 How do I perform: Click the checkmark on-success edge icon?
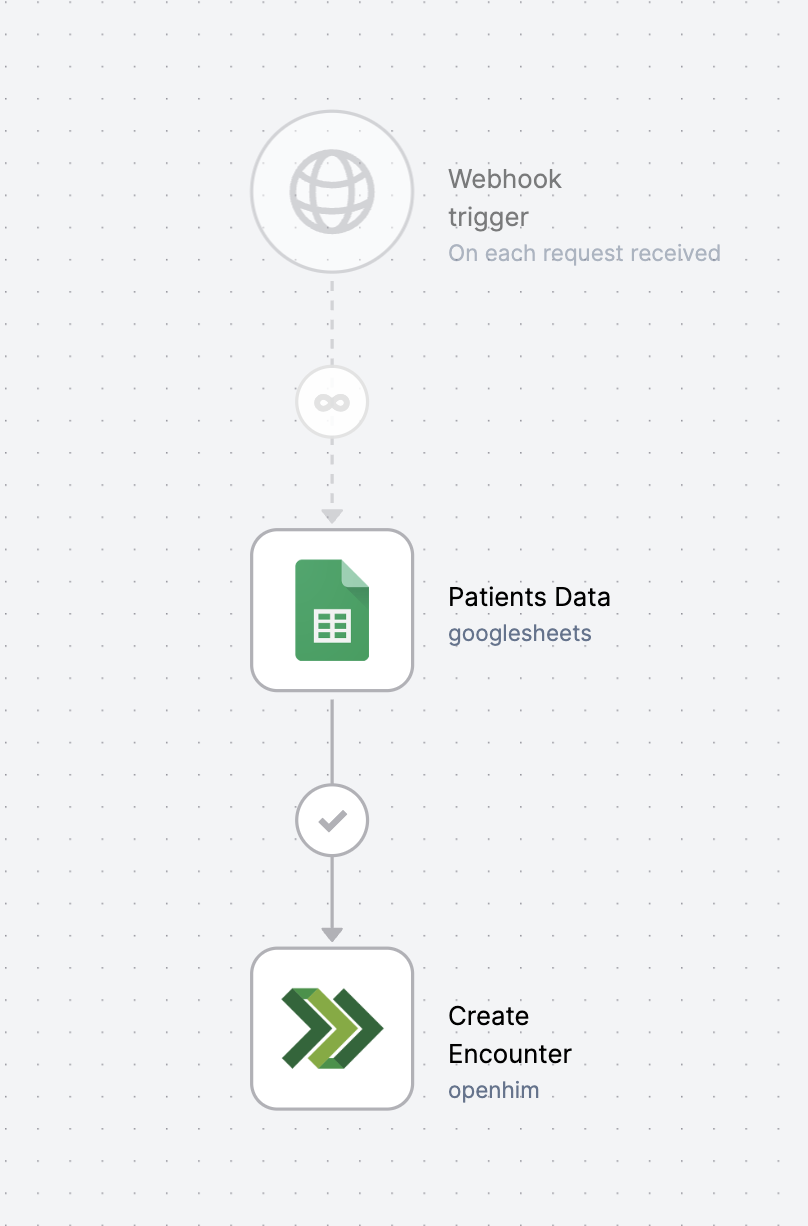(332, 821)
